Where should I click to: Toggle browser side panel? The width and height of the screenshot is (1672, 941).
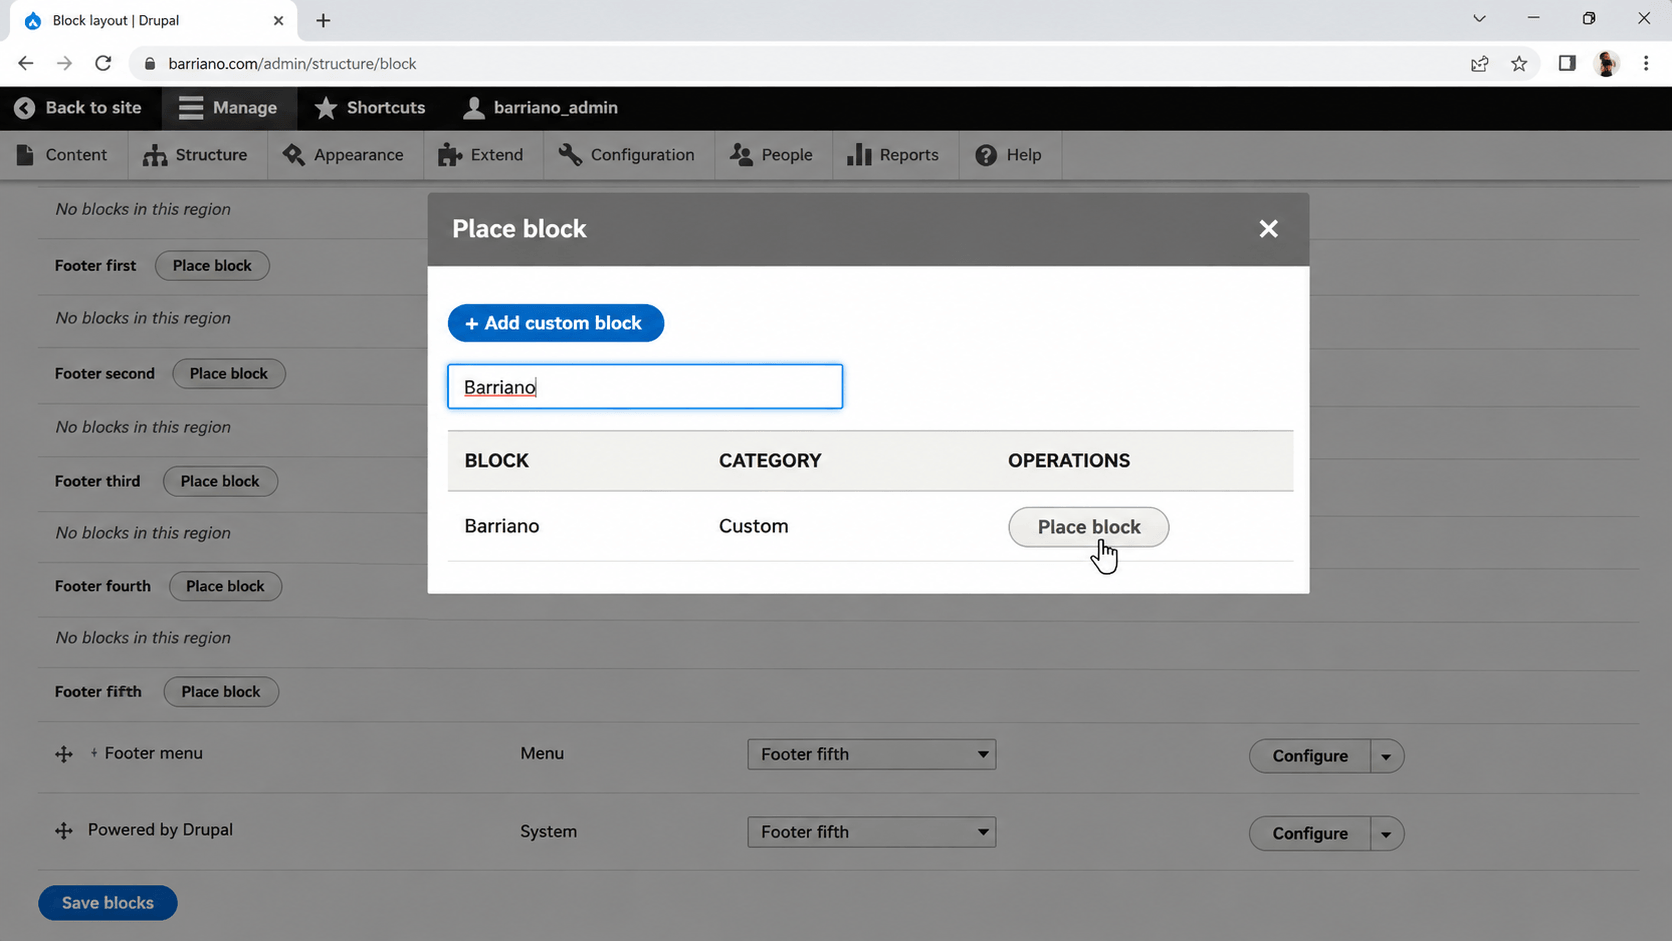(x=1567, y=64)
